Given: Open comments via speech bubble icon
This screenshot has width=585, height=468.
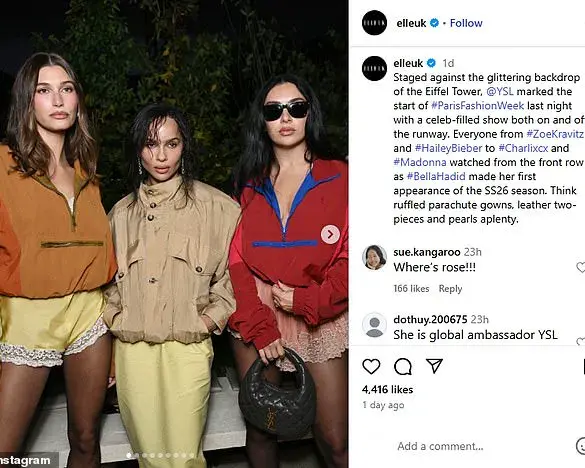Looking at the screenshot, I should click(x=403, y=366).
